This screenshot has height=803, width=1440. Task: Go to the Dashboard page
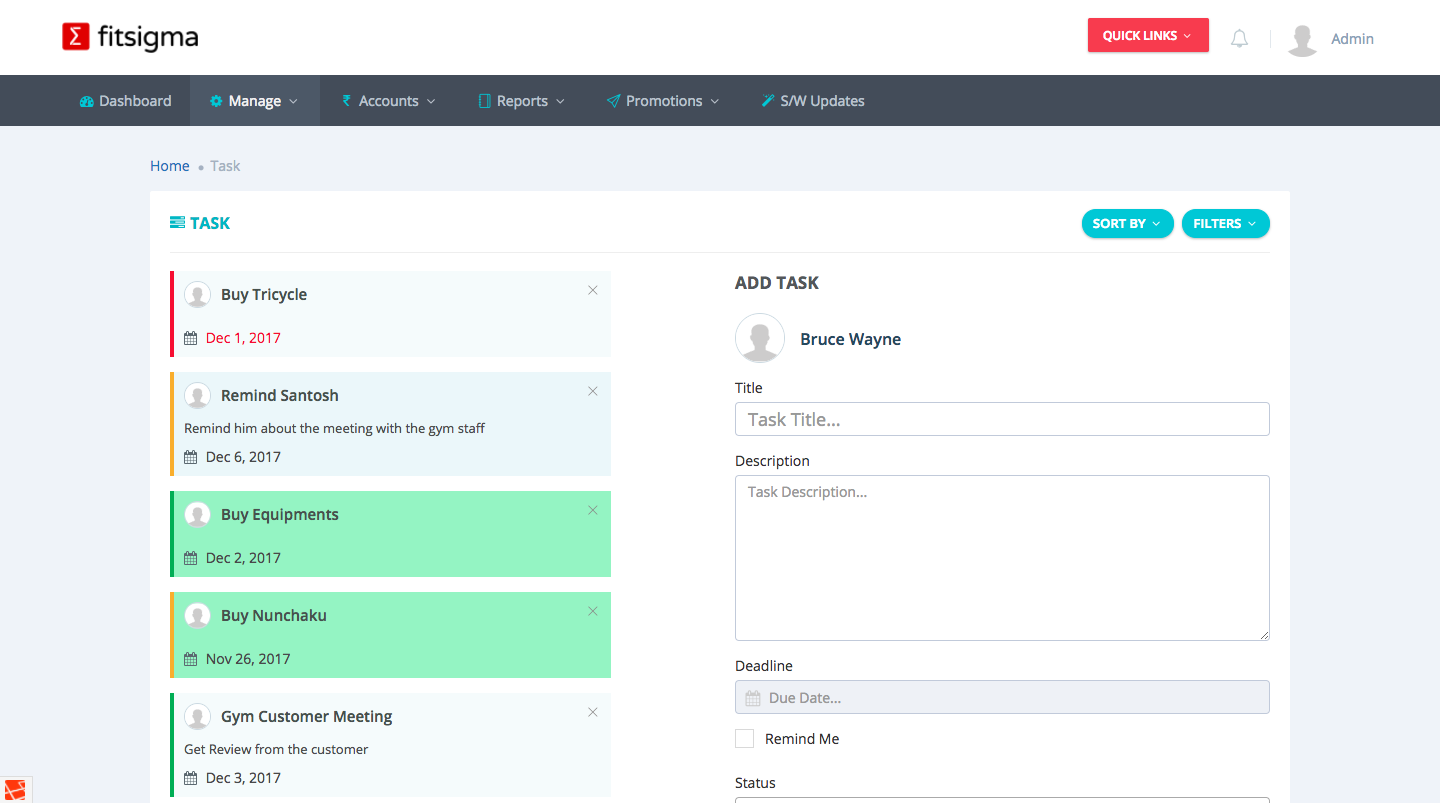pos(125,101)
